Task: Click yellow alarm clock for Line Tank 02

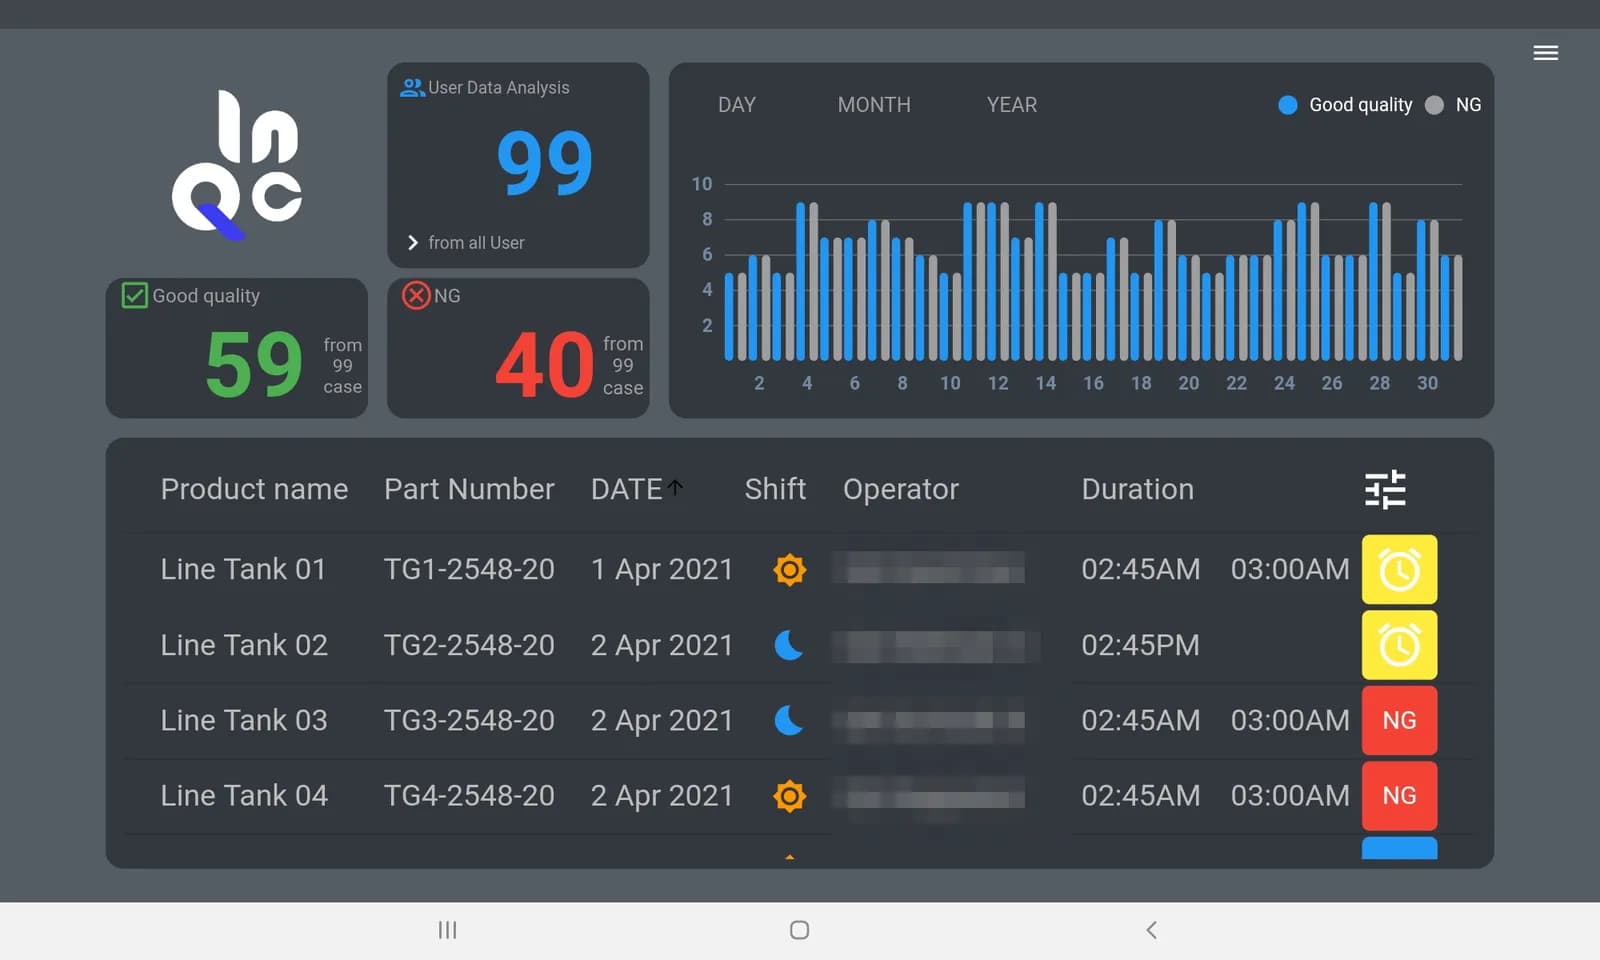Action: [1399, 645]
